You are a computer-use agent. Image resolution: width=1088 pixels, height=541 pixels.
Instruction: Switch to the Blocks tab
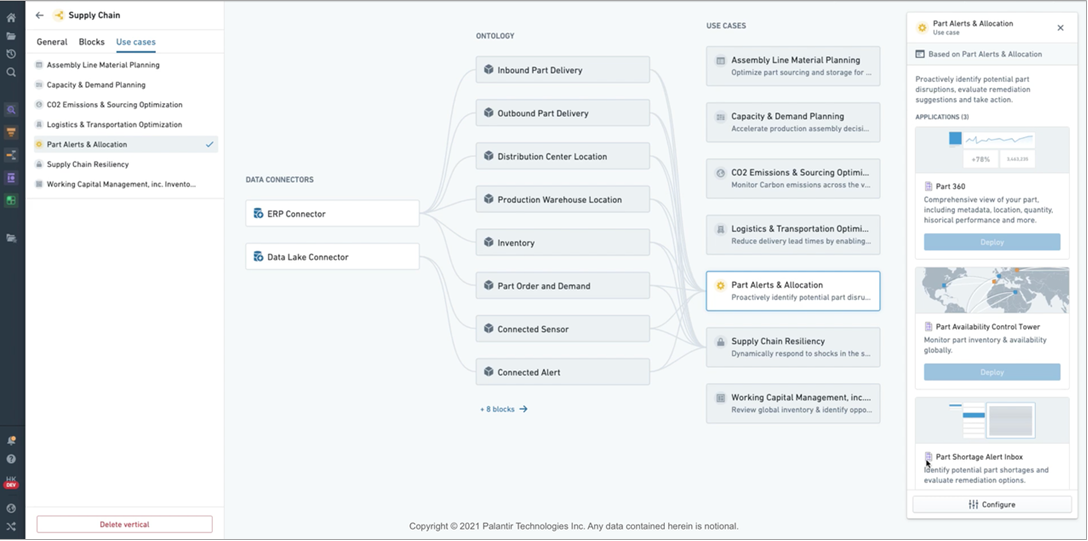point(92,42)
